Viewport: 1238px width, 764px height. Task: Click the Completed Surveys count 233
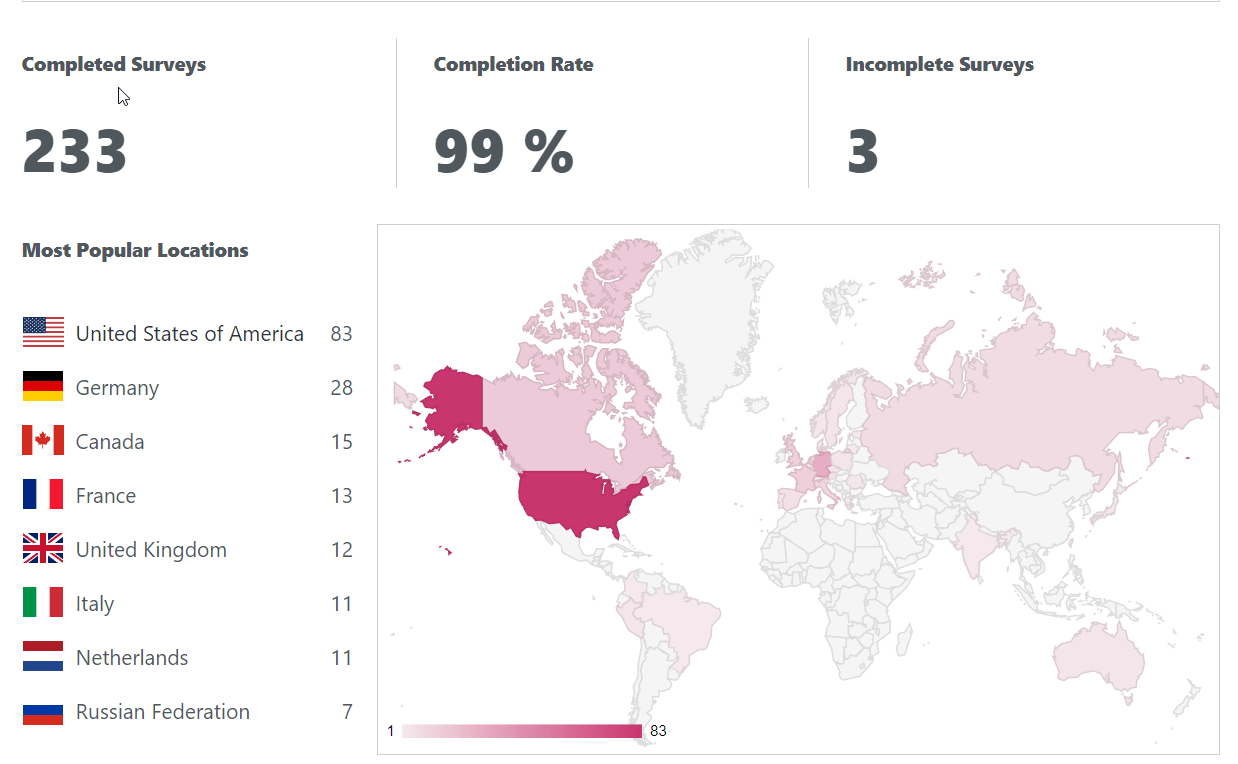click(x=75, y=152)
